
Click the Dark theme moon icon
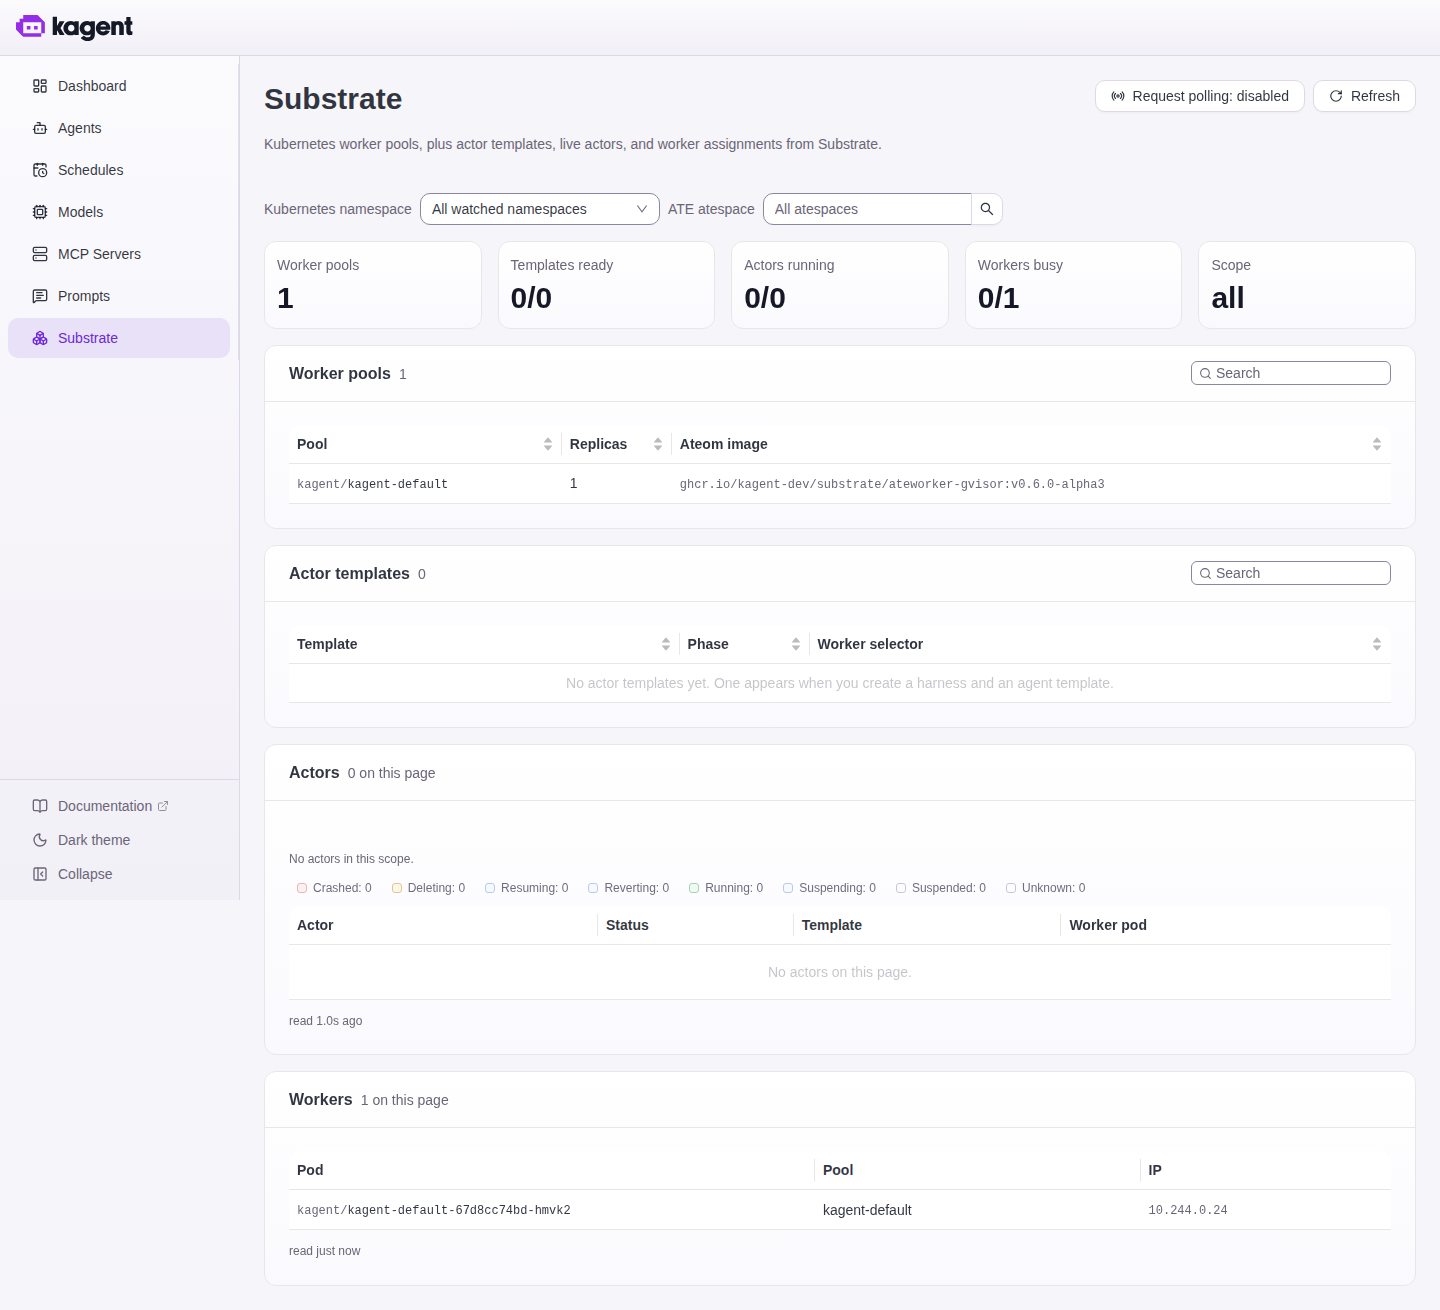pyautogui.click(x=40, y=840)
